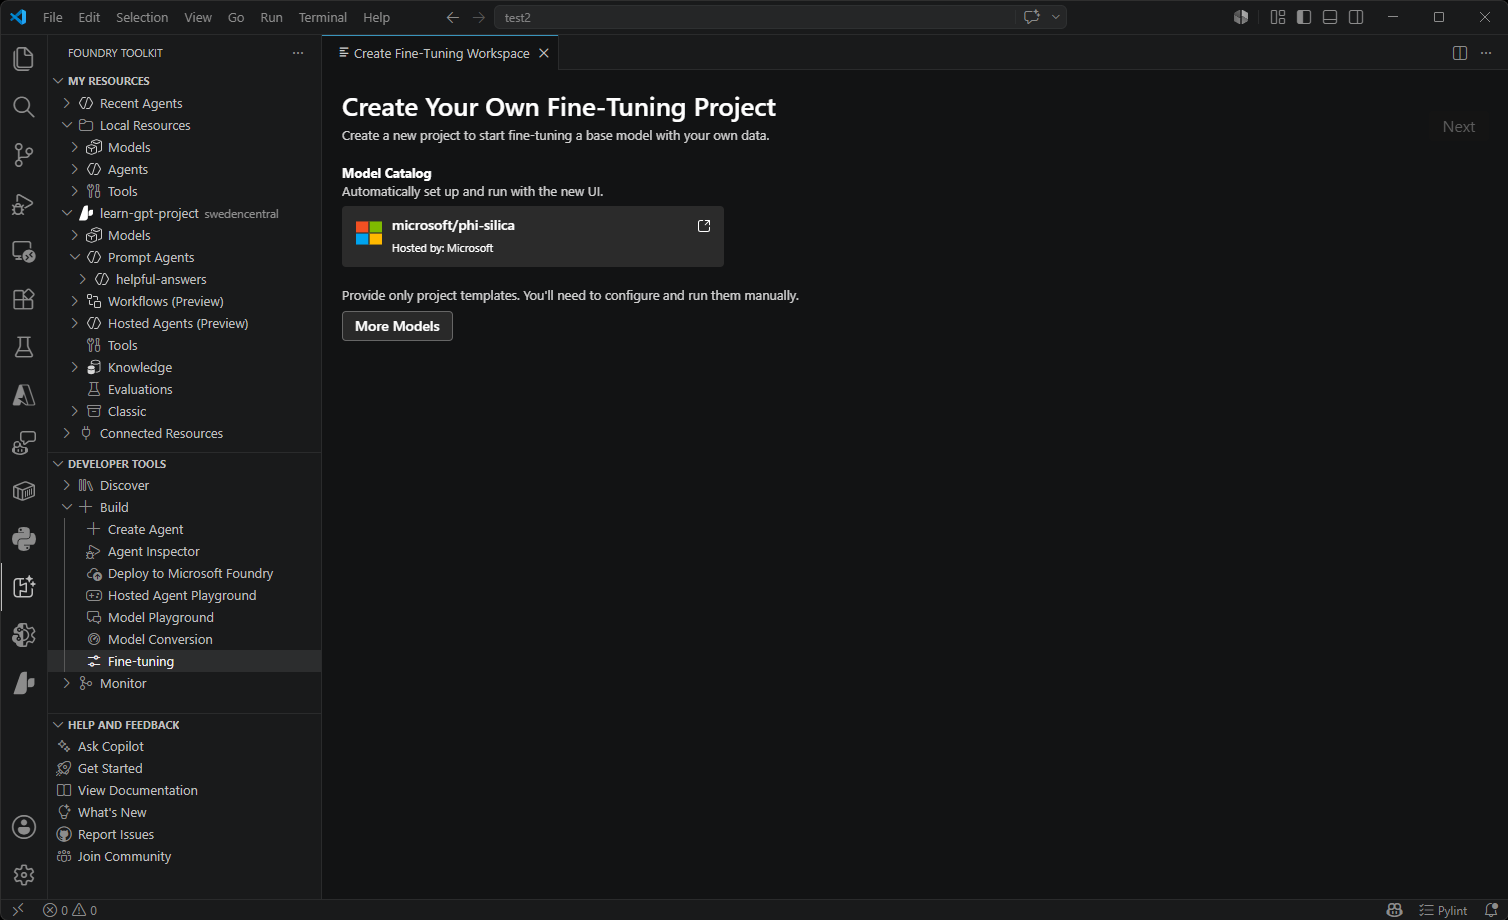Close the Create Fine-Tuning Workspace tab
This screenshot has height=920, width=1508.
544,53
